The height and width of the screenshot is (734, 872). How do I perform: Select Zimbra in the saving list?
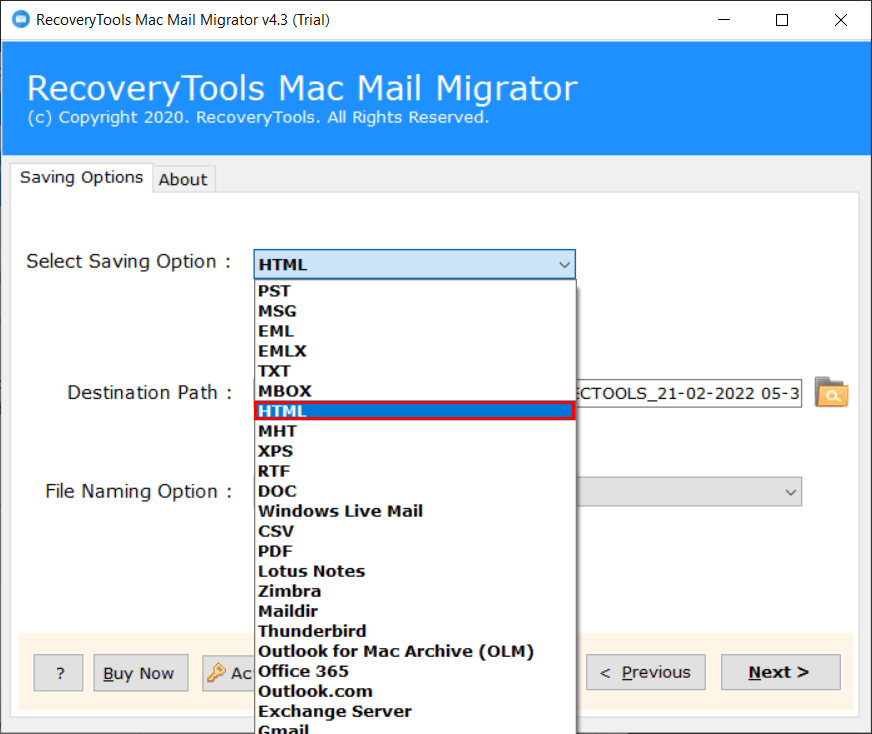pos(415,591)
